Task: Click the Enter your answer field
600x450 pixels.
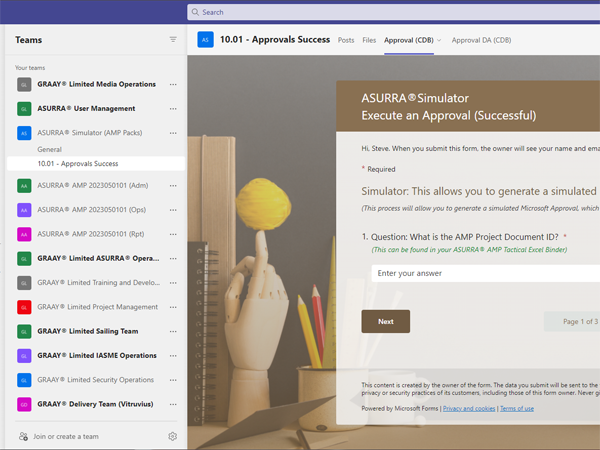Action: click(x=486, y=273)
